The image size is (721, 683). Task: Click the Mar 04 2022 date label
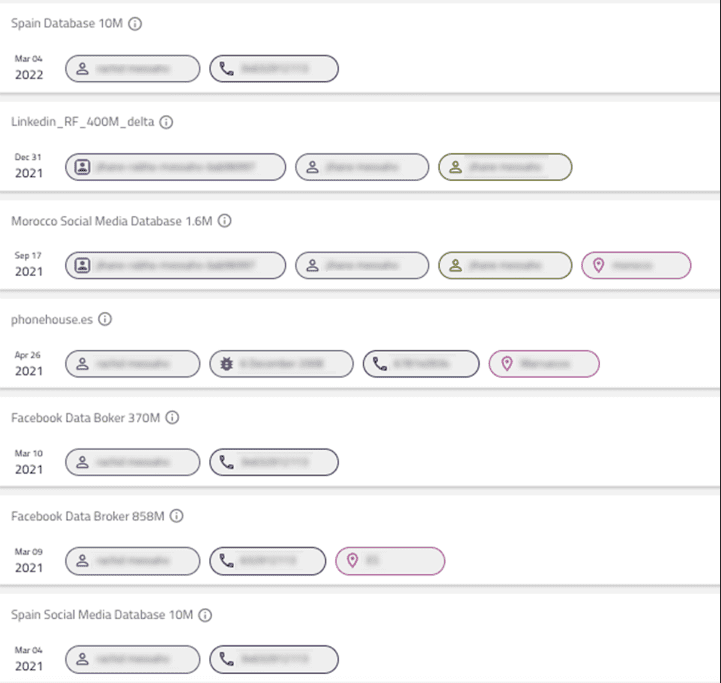pos(29,68)
